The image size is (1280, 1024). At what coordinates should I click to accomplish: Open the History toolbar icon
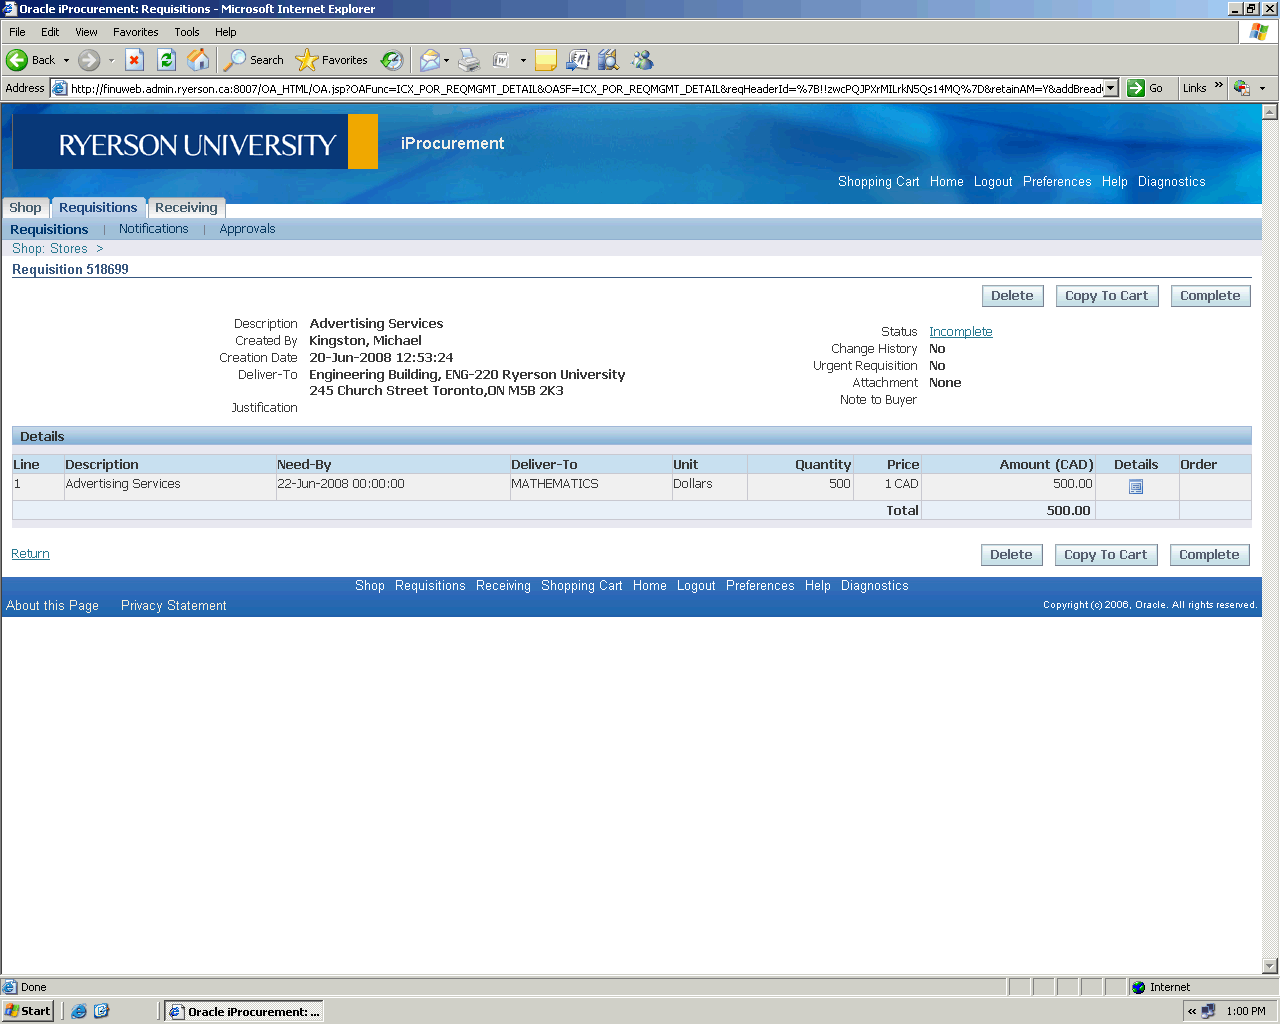click(x=392, y=60)
